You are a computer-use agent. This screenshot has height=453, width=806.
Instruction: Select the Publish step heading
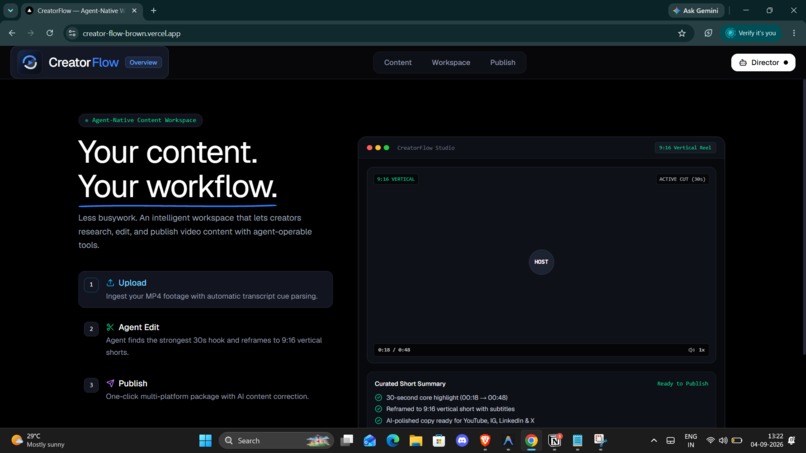[133, 383]
